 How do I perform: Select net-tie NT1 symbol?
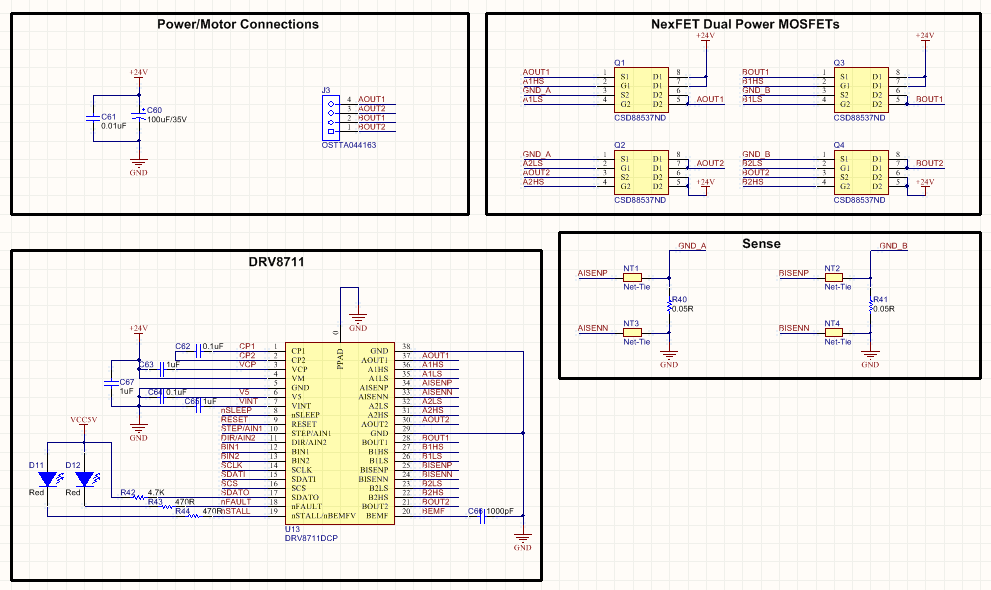(x=632, y=277)
